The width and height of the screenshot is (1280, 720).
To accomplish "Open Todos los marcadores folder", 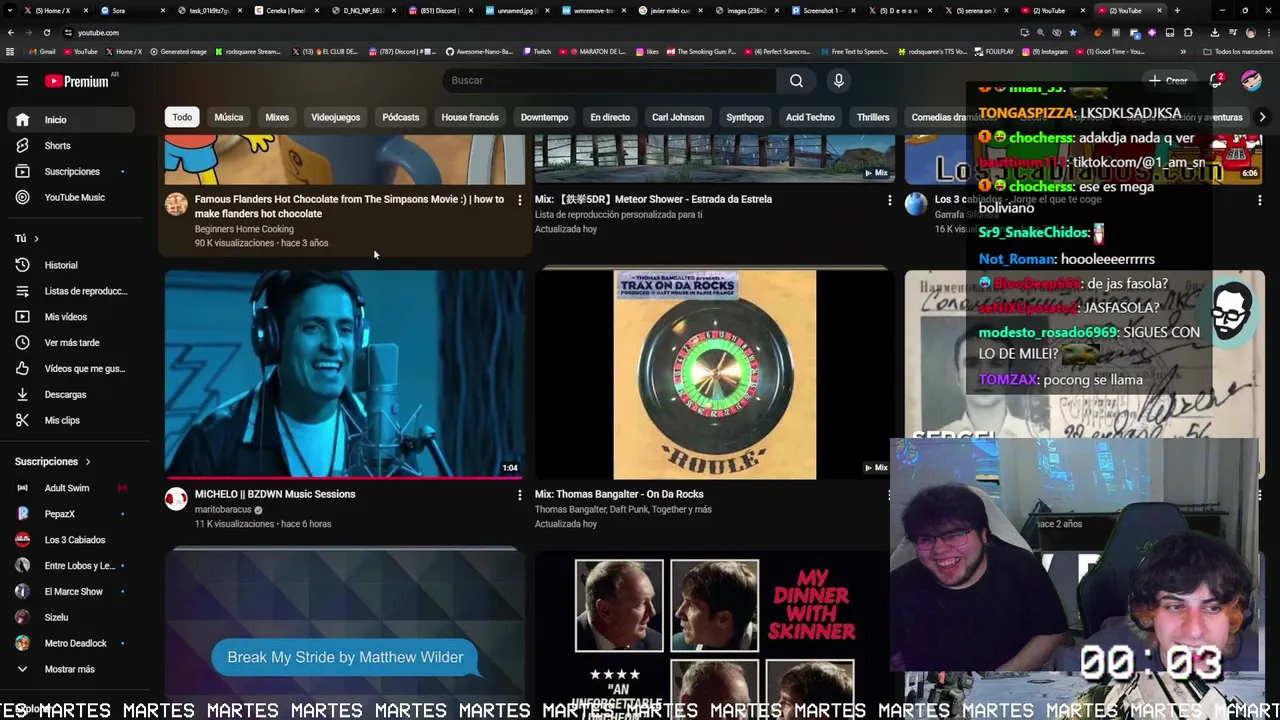I will point(1238,51).
